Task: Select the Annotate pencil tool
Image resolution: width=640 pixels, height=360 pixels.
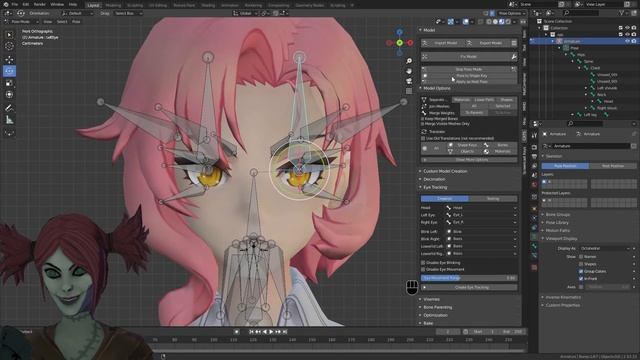Action: coord(9,108)
